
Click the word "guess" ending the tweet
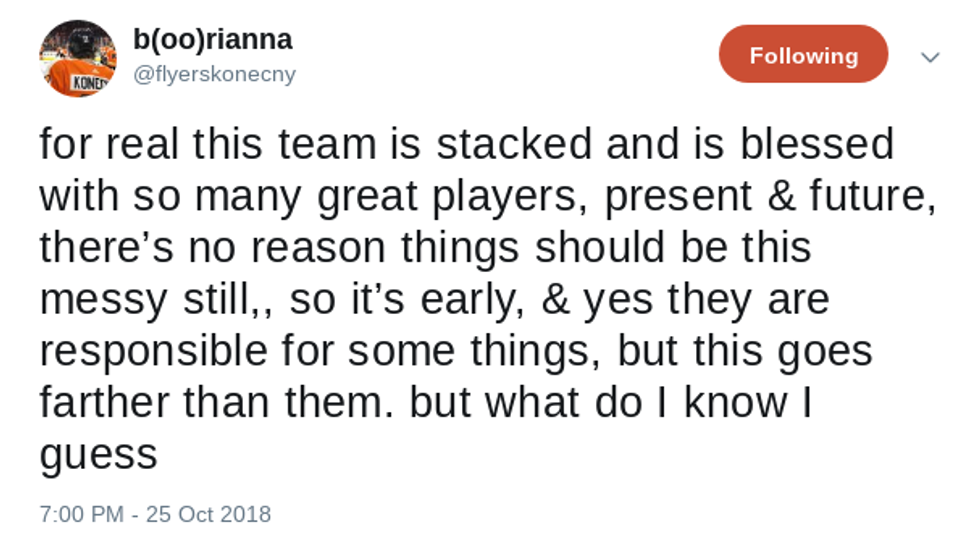point(99,456)
